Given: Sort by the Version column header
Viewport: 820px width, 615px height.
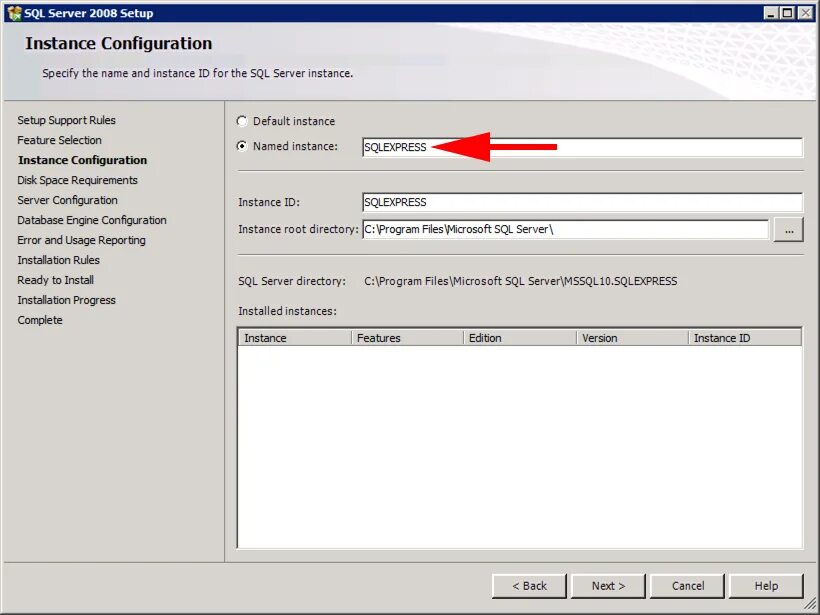Looking at the screenshot, I should click(632, 338).
